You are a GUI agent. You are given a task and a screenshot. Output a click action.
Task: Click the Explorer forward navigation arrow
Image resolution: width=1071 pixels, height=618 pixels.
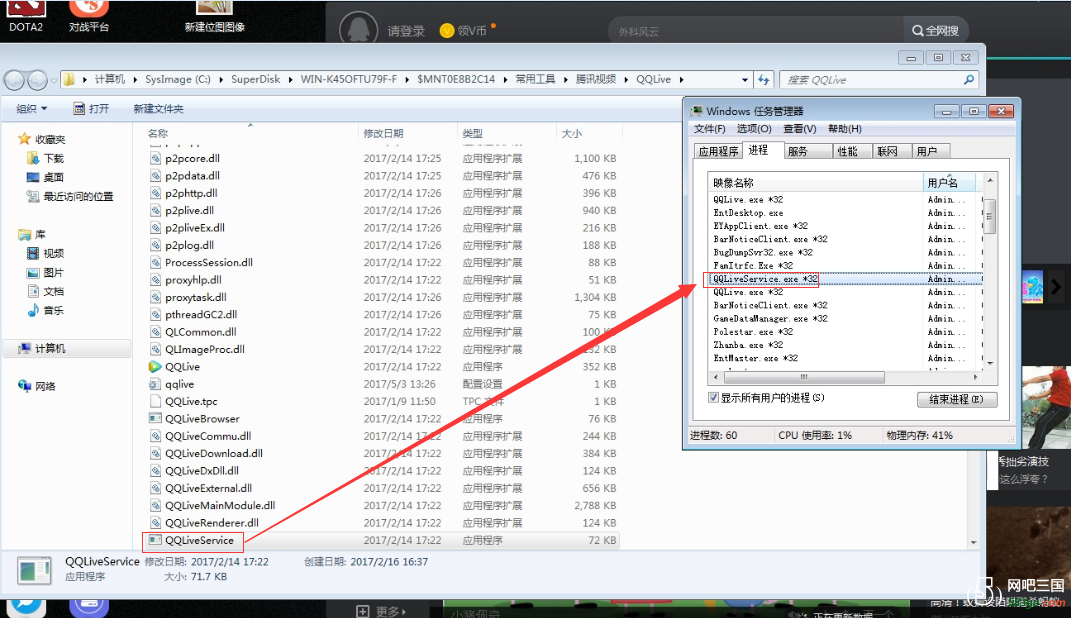point(38,80)
